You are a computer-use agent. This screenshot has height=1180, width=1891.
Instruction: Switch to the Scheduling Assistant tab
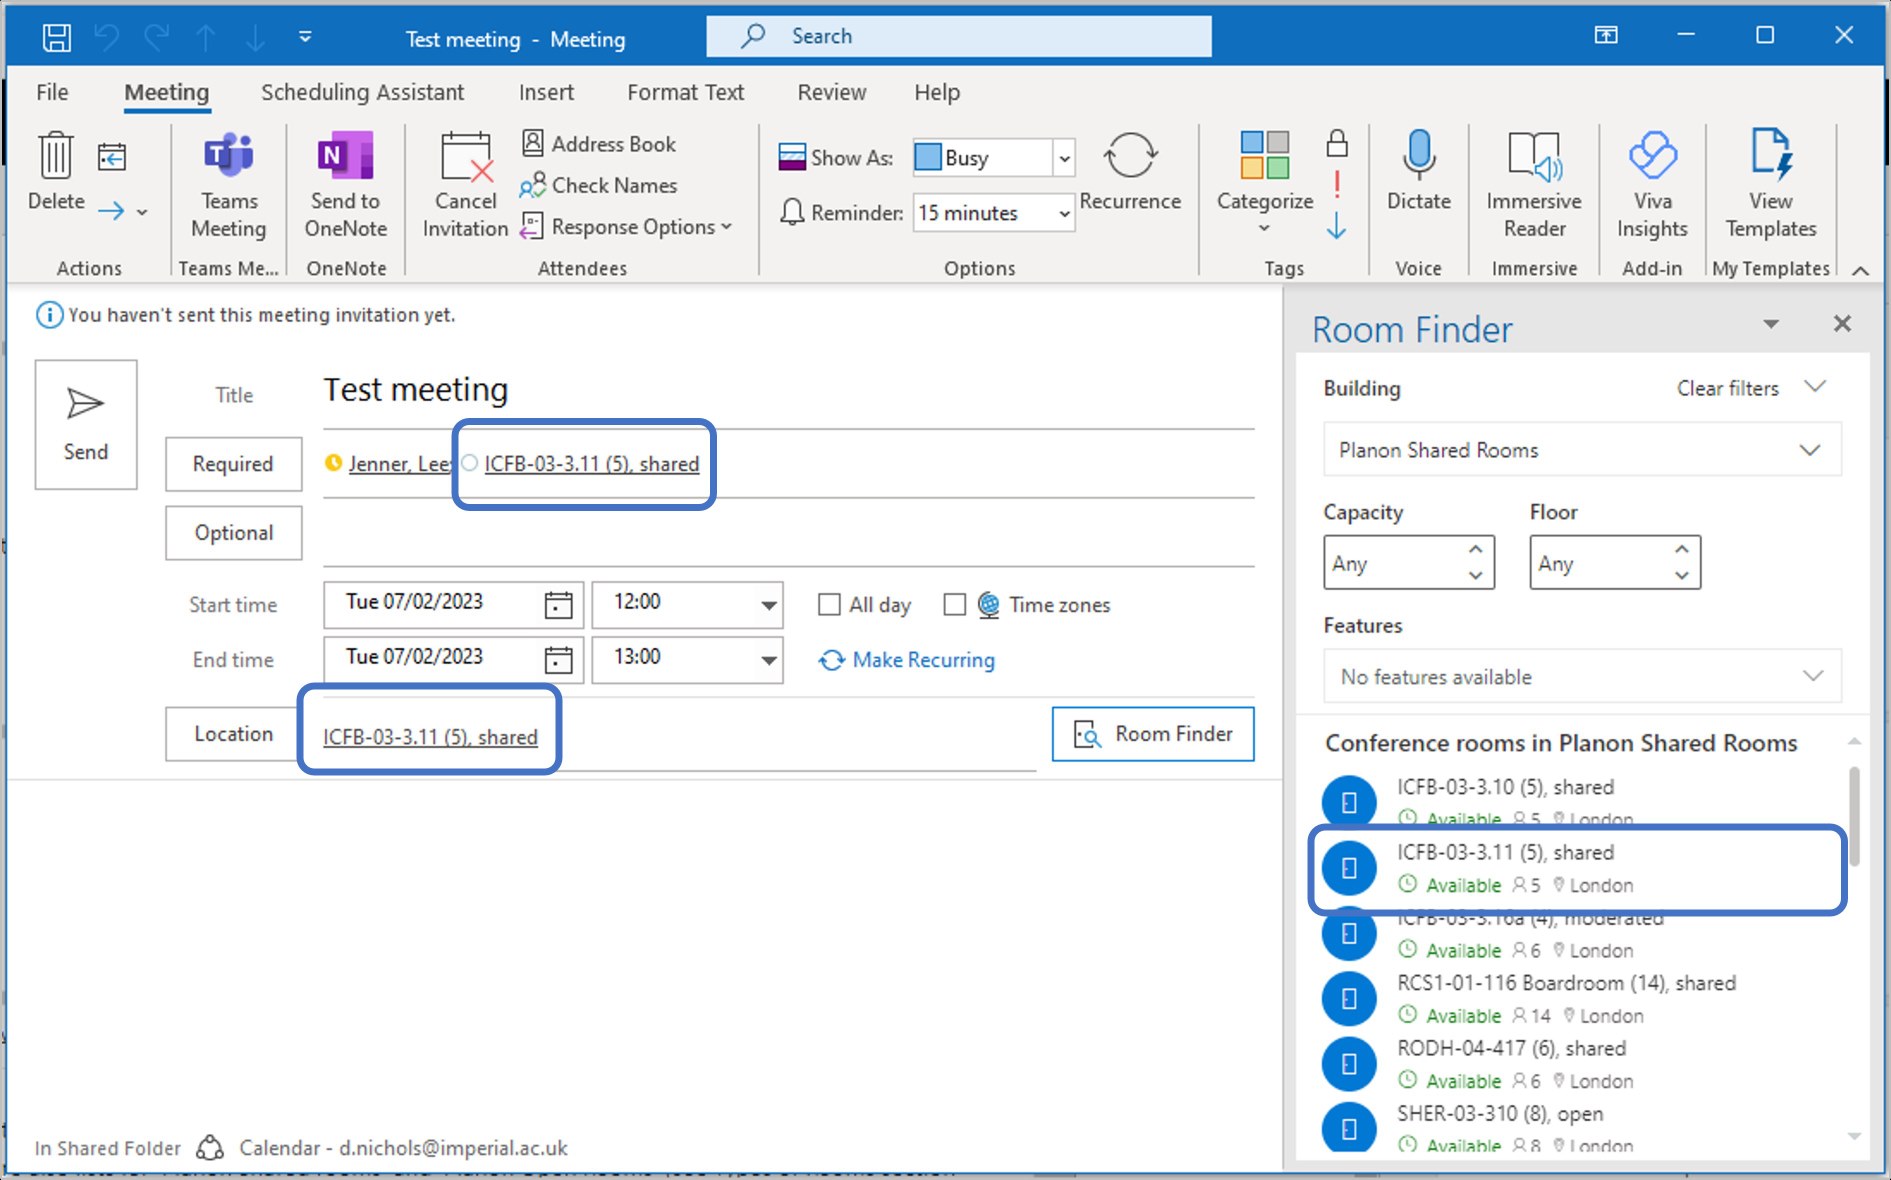click(x=362, y=93)
